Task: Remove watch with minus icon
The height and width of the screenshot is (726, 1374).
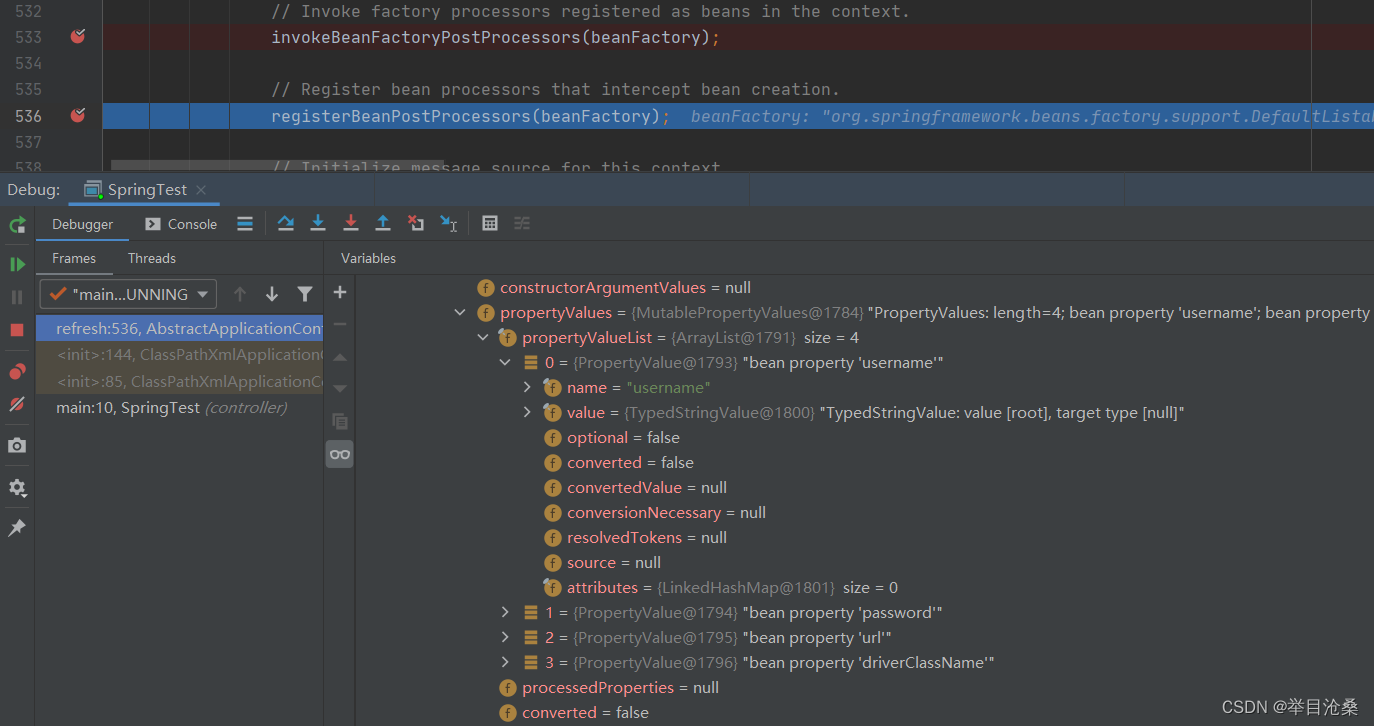Action: tap(340, 324)
